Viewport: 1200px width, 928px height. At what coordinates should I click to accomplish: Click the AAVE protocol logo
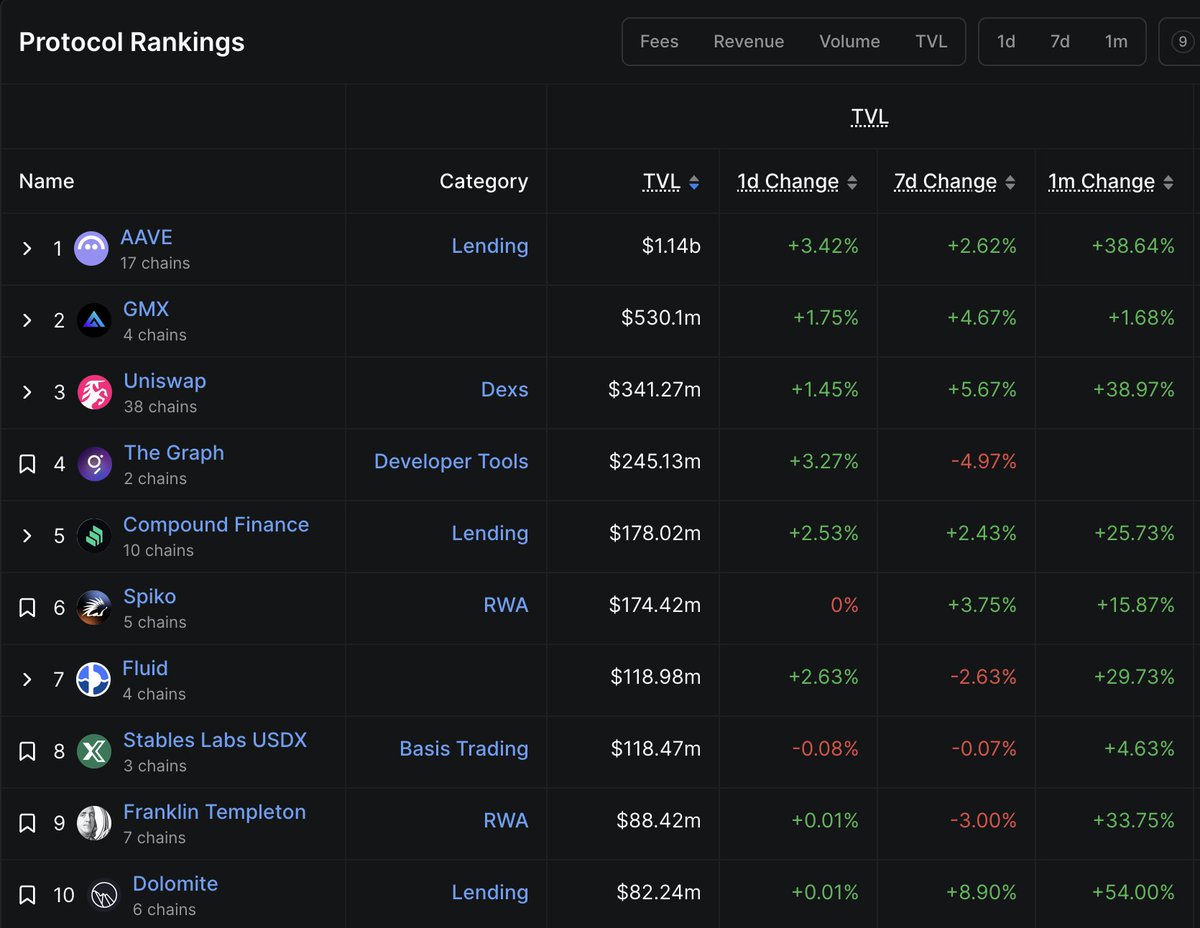pyautogui.click(x=92, y=248)
